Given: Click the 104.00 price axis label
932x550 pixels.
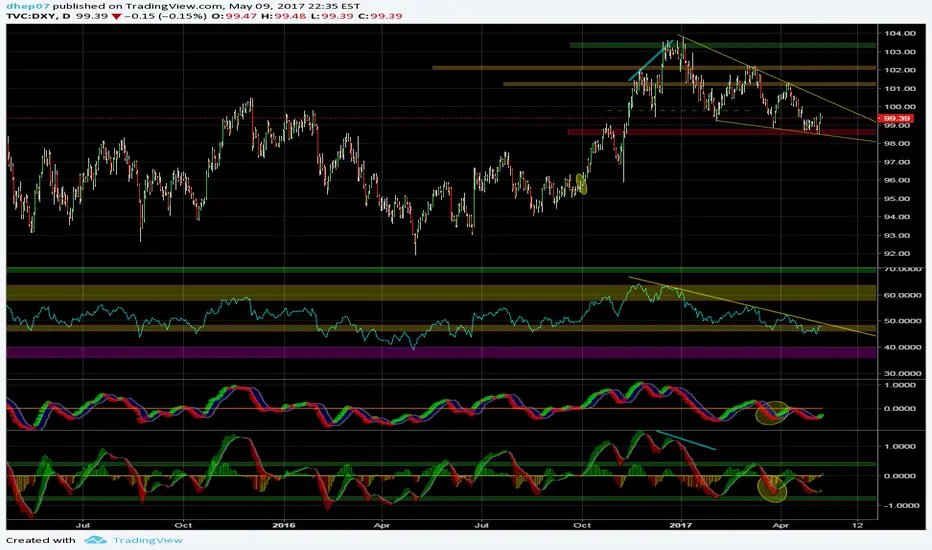Looking at the screenshot, I should pyautogui.click(x=899, y=33).
